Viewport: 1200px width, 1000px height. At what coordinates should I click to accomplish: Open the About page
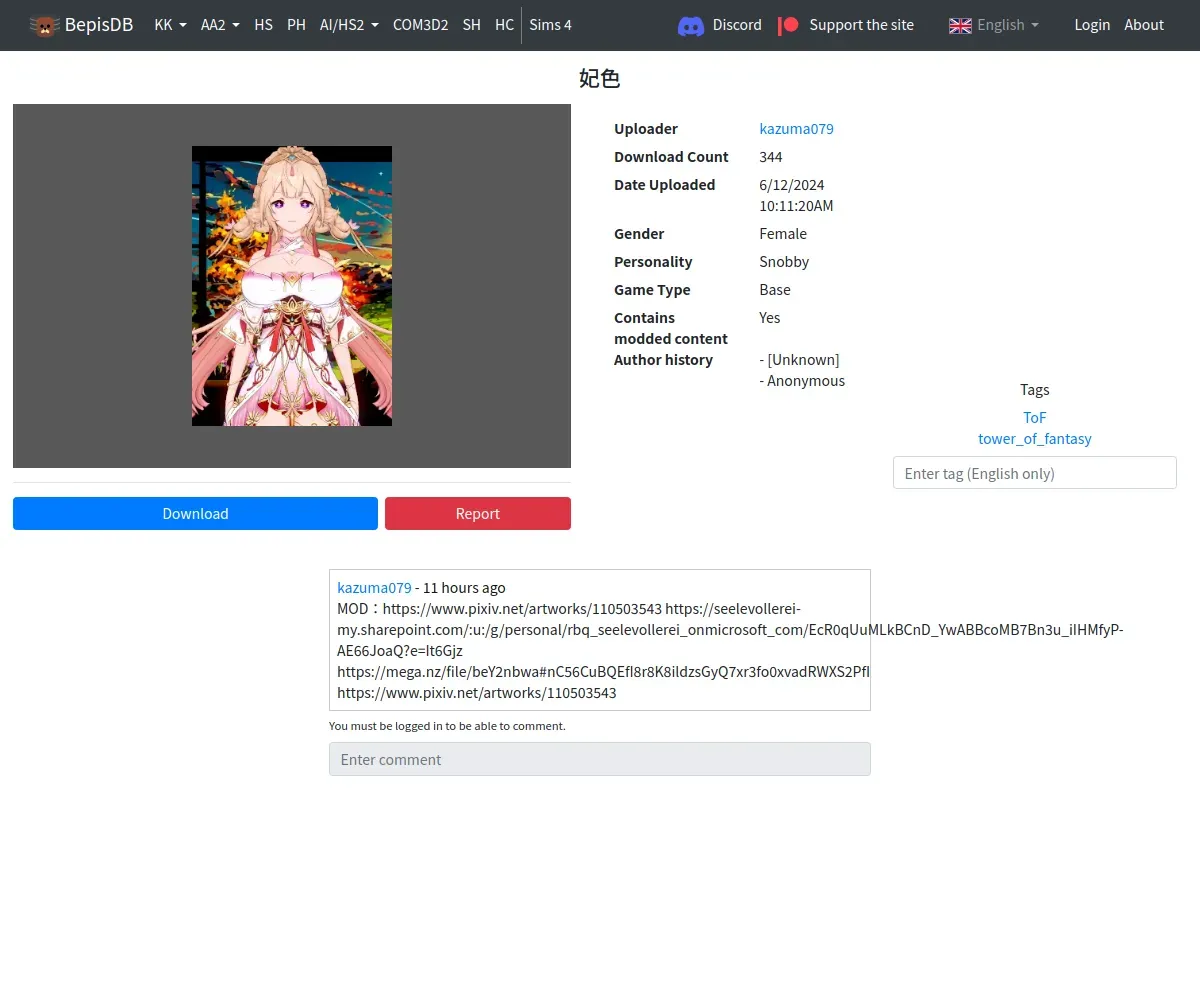tap(1144, 25)
